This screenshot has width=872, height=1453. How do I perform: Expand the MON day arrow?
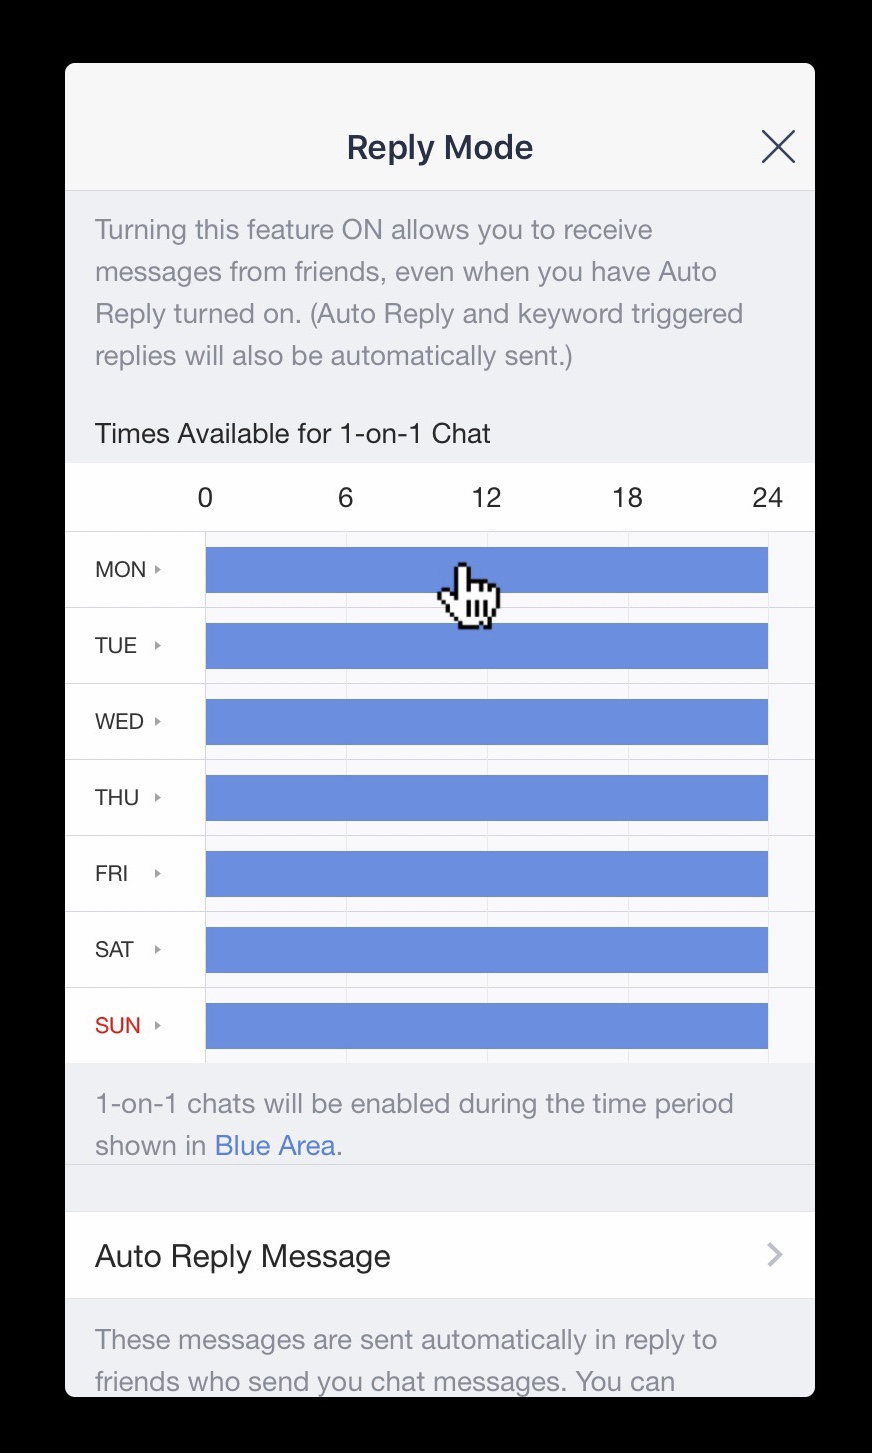(158, 570)
